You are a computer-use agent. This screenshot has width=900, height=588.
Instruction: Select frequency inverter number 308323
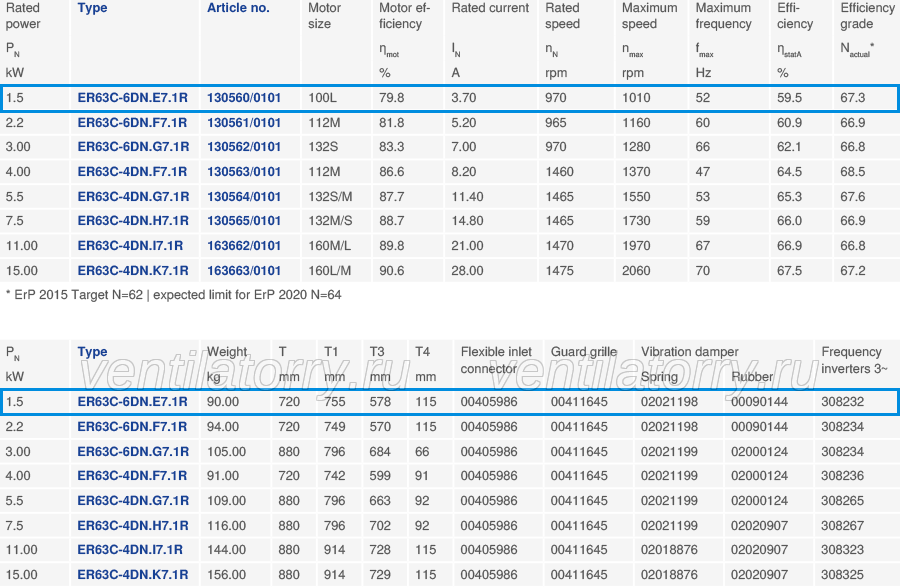843,550
